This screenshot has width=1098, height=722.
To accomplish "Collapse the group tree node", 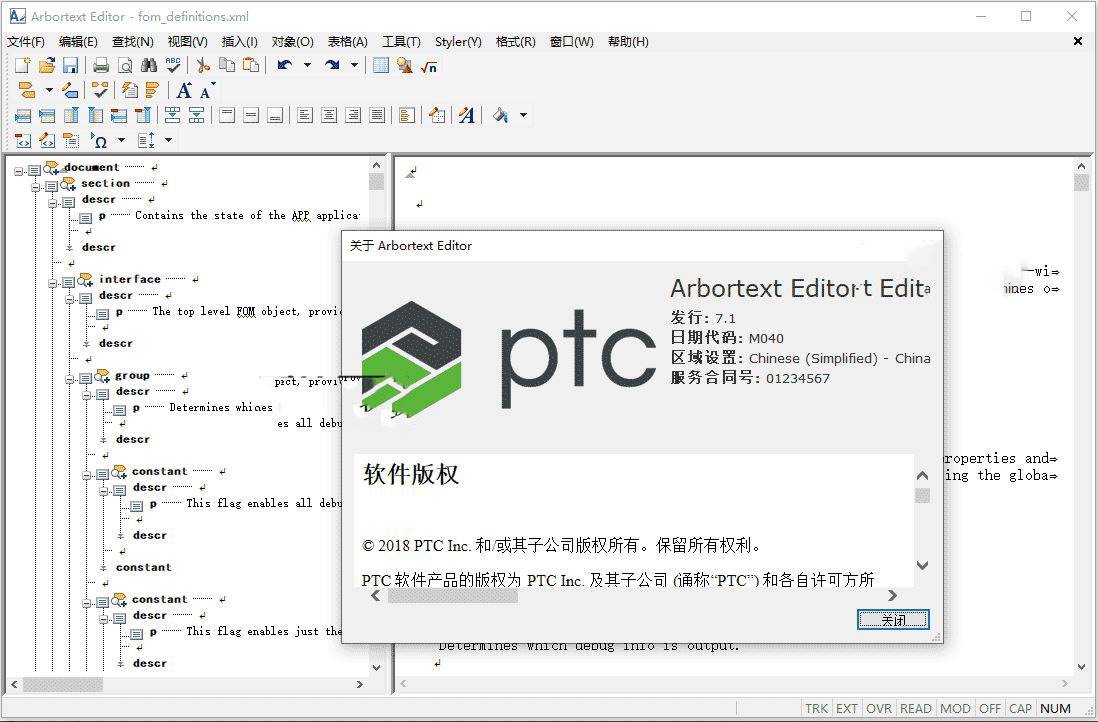I will click(x=69, y=379).
